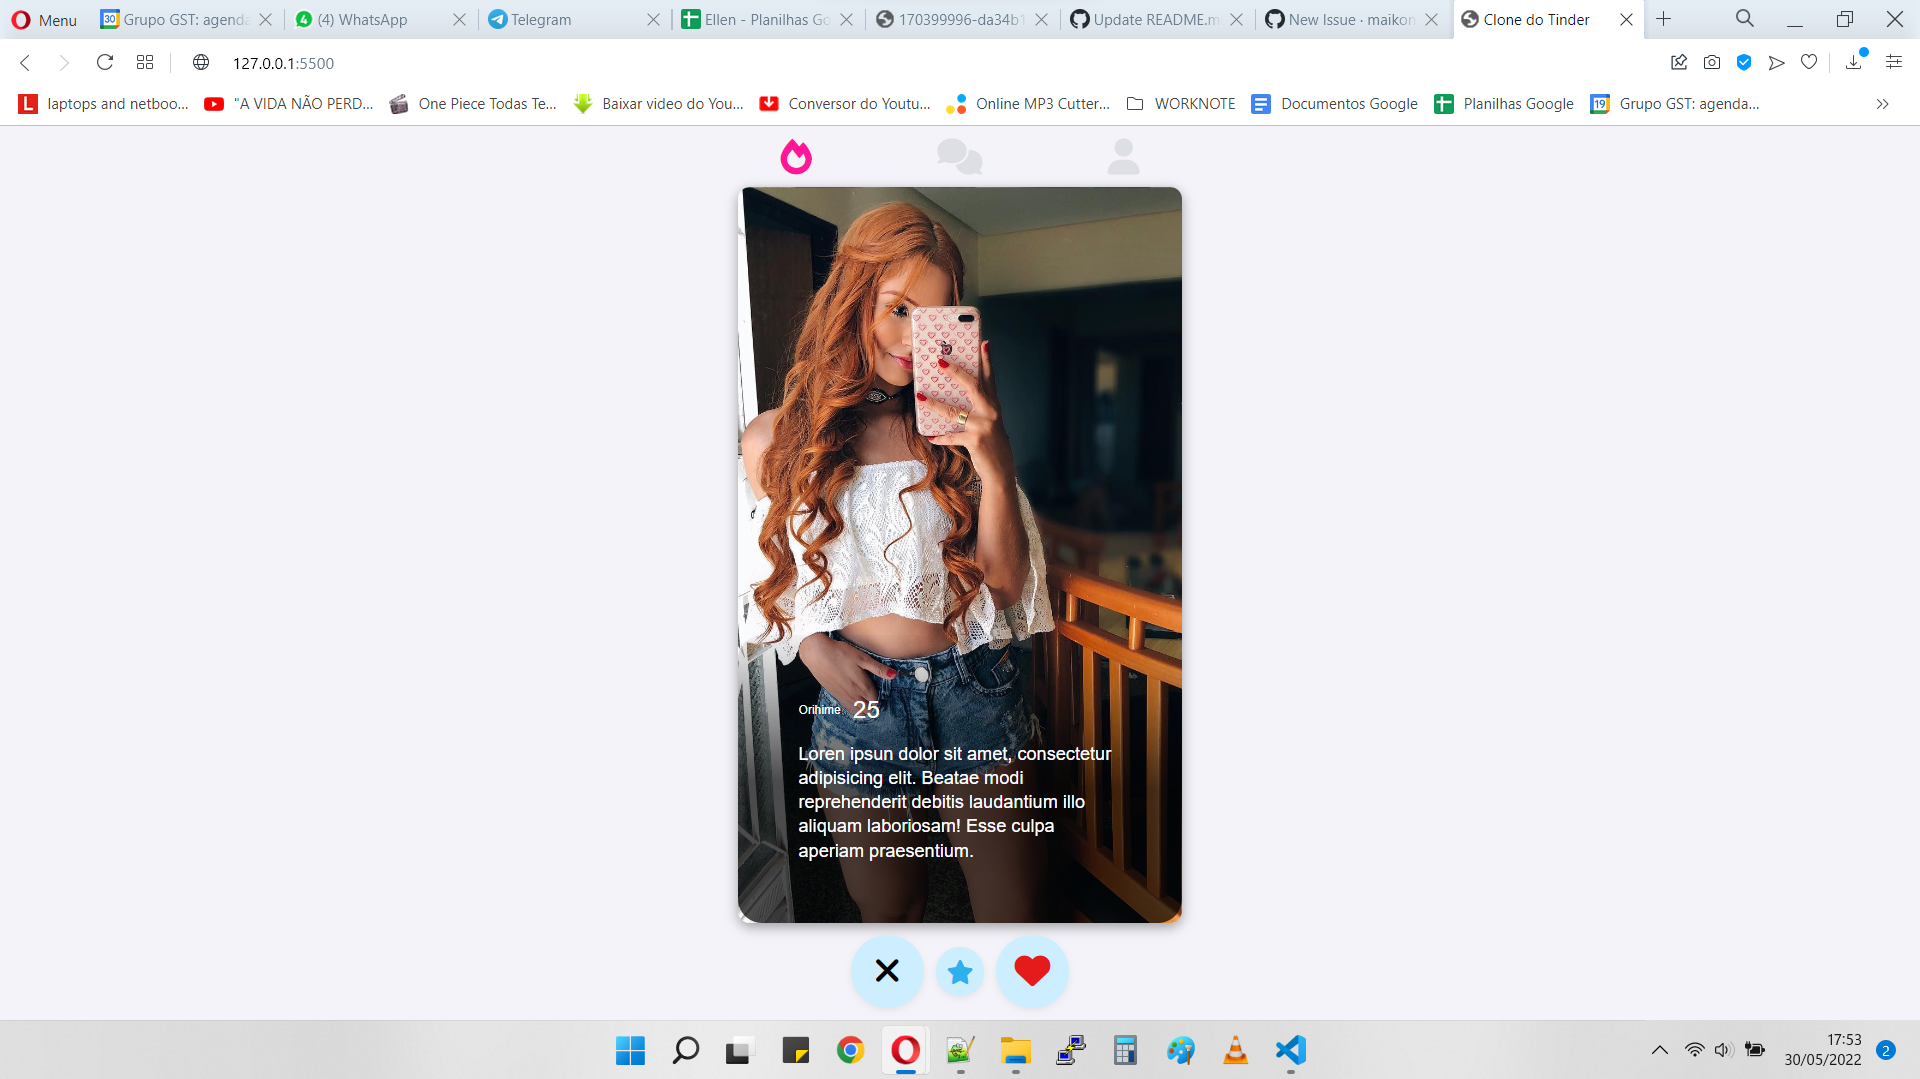Screen dimensions: 1920x1079
Task: Expand the hidden bookmarks chevron
Action: coord(1883,103)
